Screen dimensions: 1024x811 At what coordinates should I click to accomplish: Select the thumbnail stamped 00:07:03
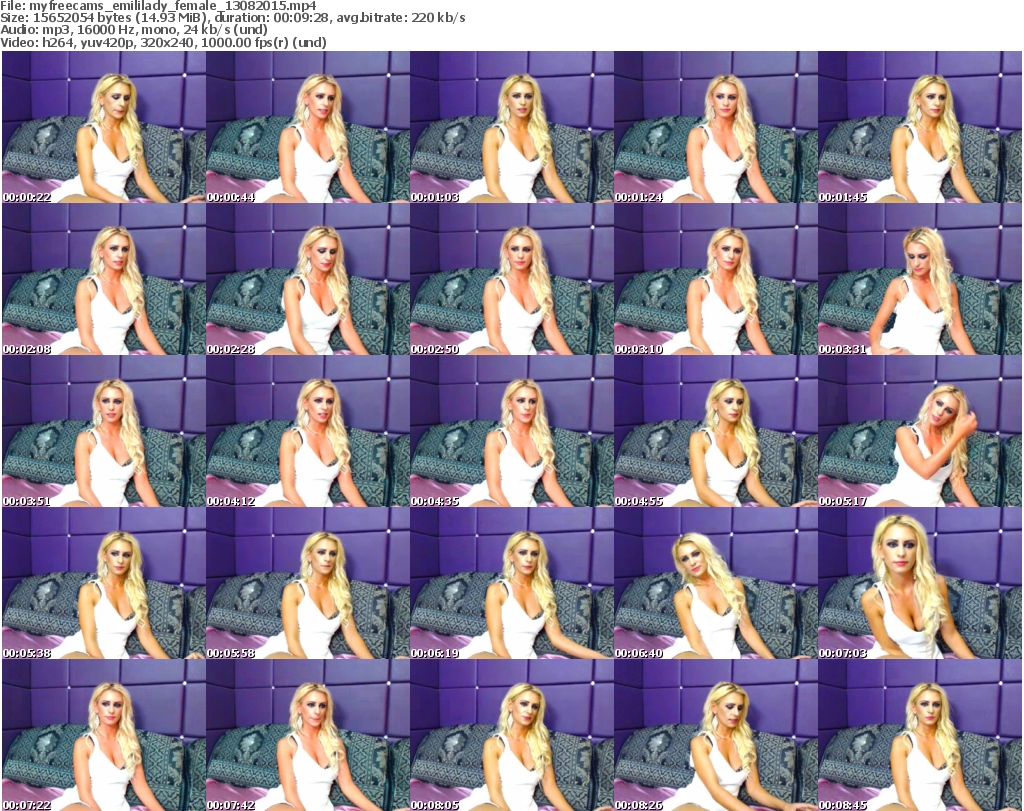coord(920,583)
